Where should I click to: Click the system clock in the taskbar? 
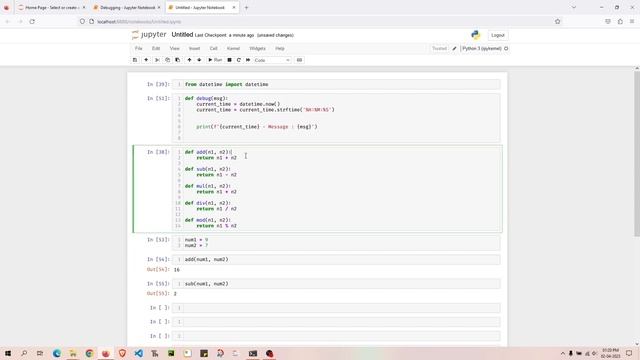tap(611, 353)
